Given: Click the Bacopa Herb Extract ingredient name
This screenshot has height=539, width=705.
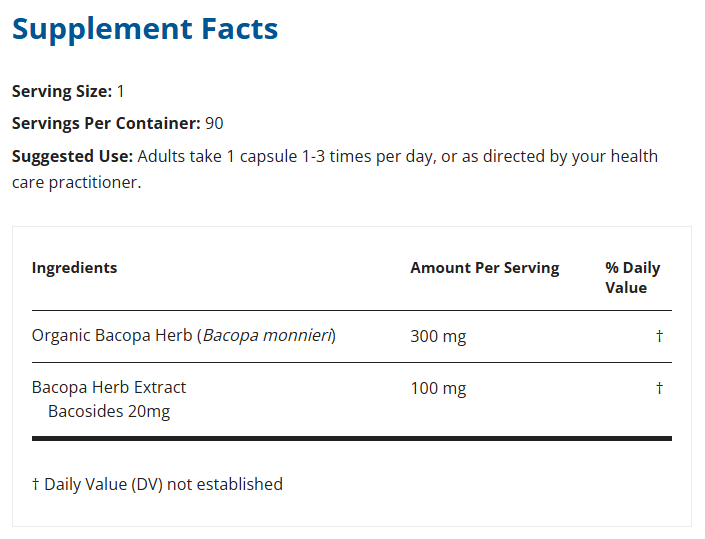Looking at the screenshot, I should tap(109, 387).
